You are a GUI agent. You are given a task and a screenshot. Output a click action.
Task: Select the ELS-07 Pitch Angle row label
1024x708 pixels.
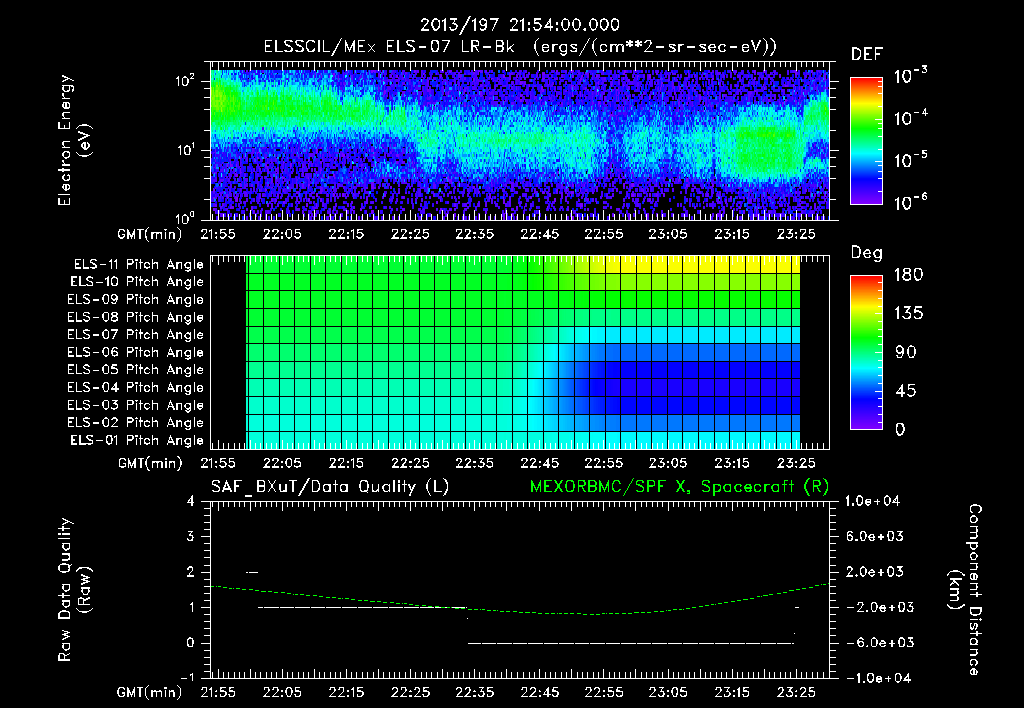pos(136,335)
